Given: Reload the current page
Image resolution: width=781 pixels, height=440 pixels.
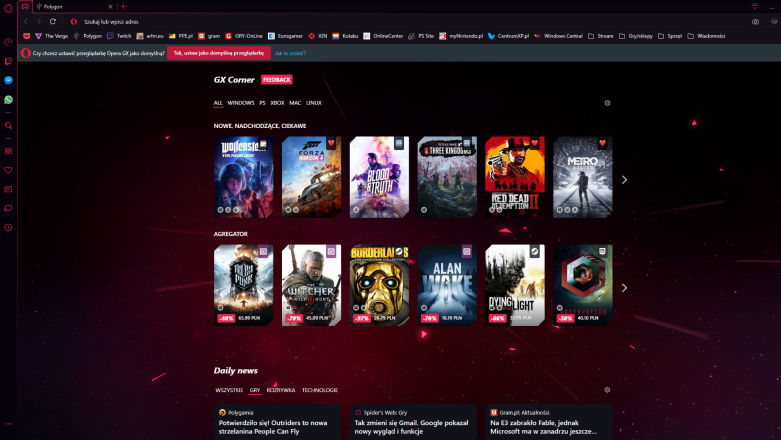Looking at the screenshot, I should pos(53,21).
